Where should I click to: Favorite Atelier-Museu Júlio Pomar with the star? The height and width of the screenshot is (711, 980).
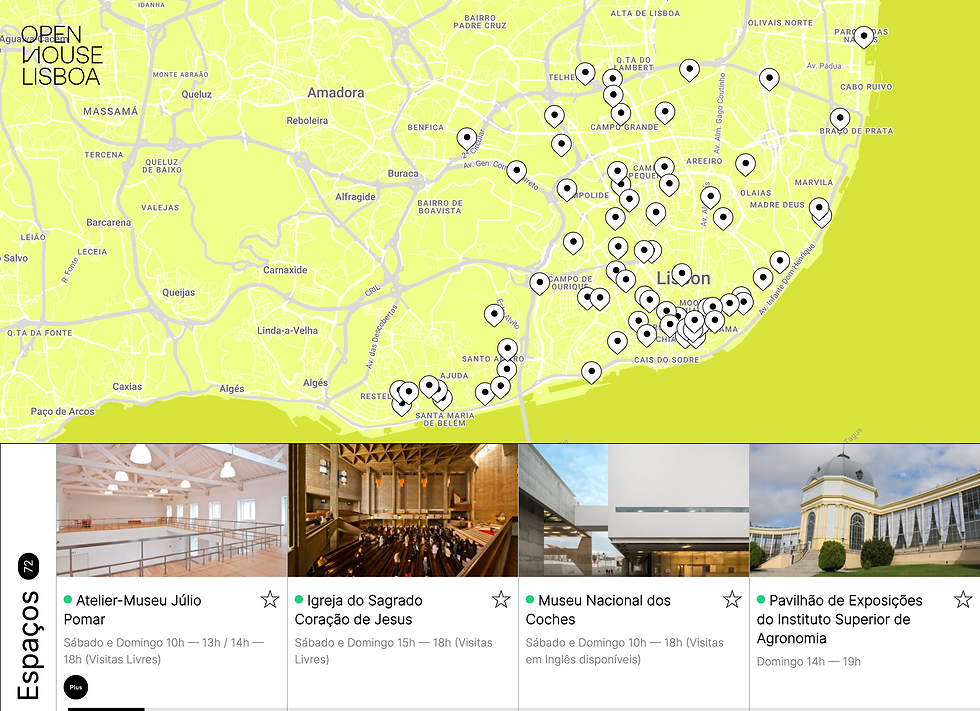pyautogui.click(x=269, y=600)
